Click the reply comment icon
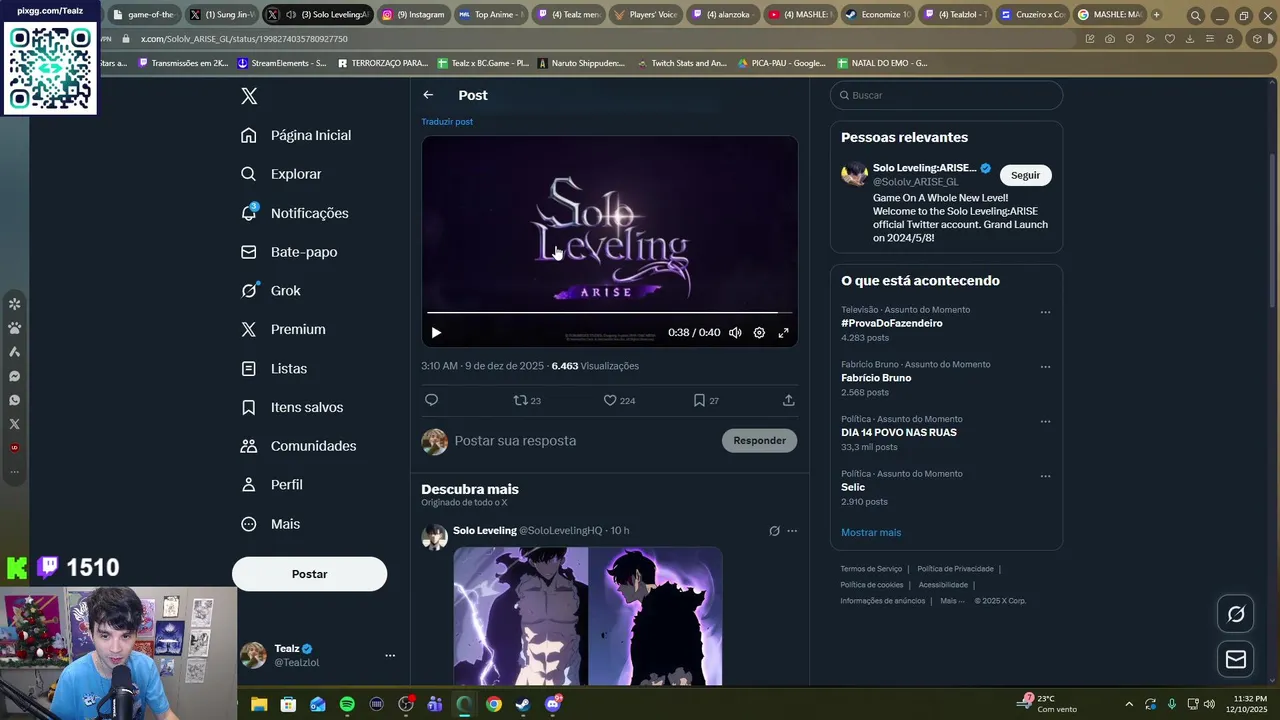Image resolution: width=1280 pixels, height=720 pixels. click(431, 400)
